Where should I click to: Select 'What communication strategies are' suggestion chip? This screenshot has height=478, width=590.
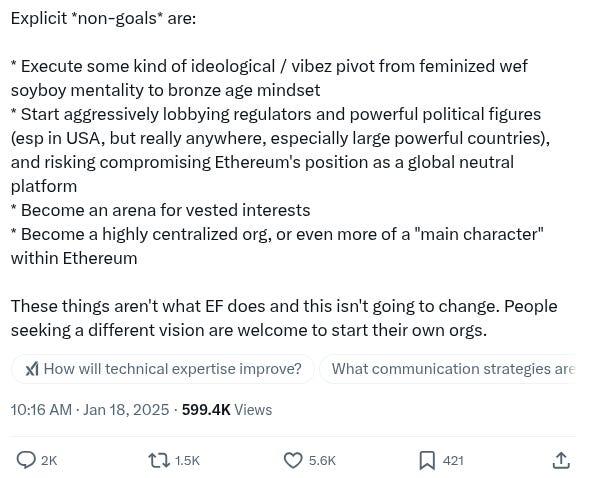448,369
